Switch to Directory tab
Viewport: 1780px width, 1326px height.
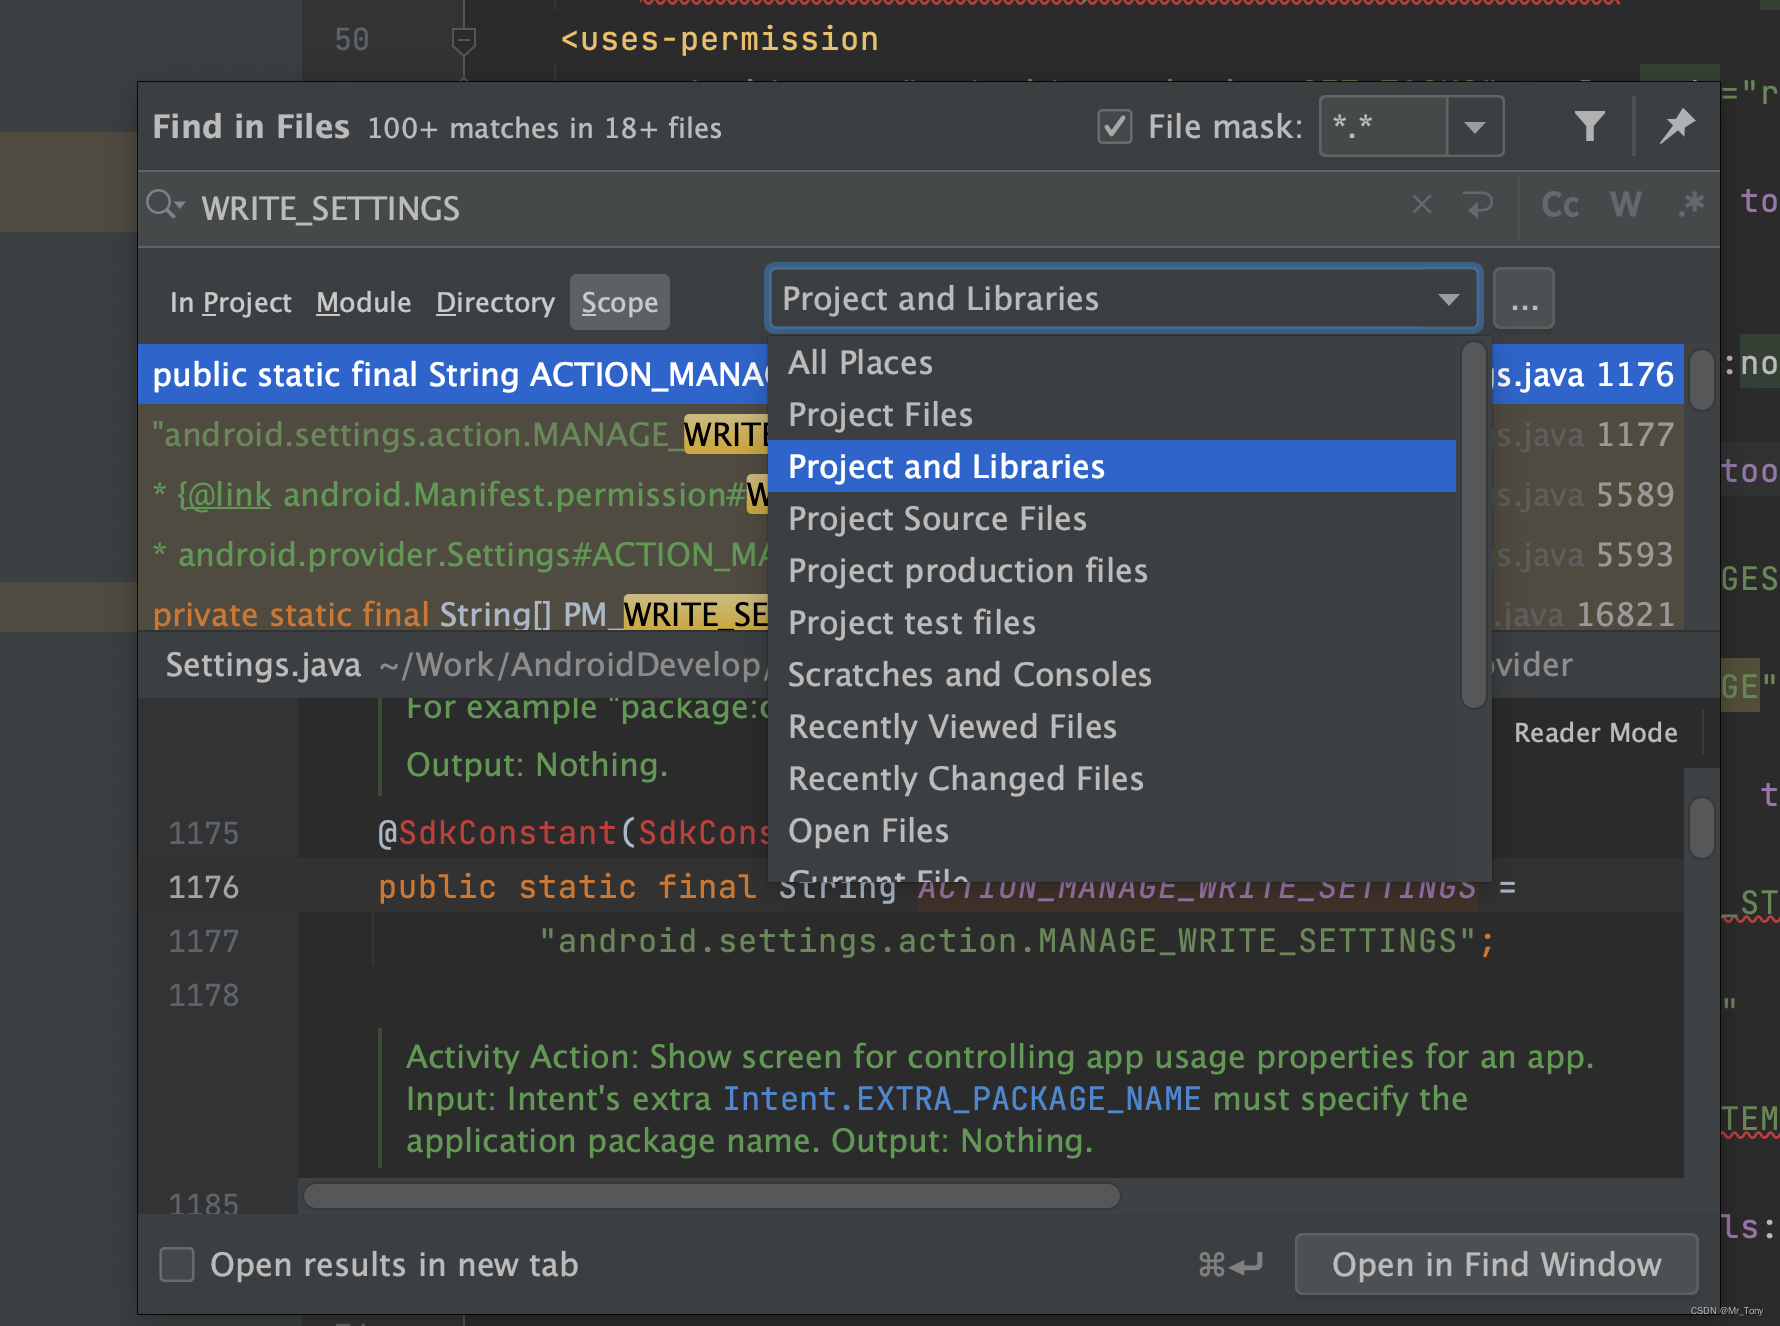click(495, 302)
